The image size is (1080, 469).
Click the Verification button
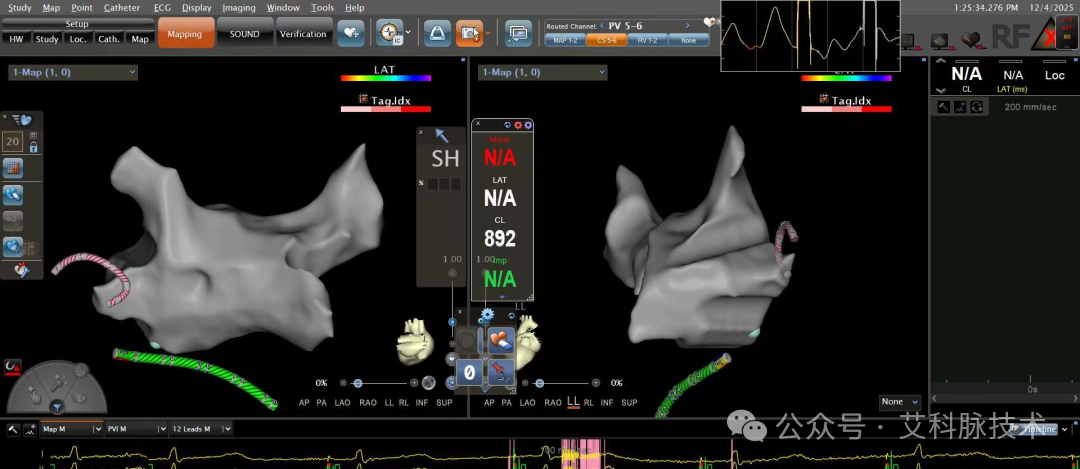click(x=303, y=33)
